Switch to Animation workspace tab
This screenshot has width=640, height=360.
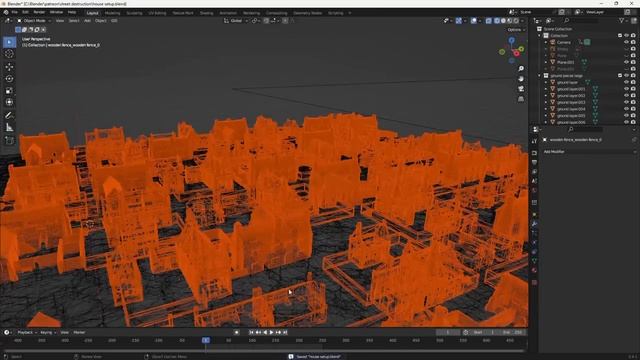228,13
